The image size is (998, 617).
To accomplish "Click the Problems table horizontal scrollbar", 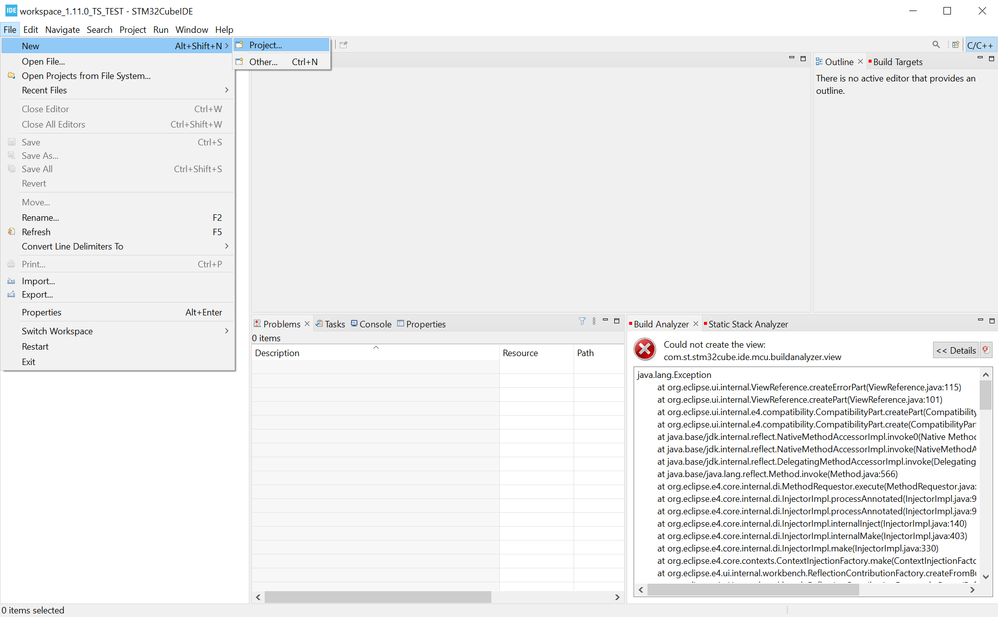I will coord(378,597).
